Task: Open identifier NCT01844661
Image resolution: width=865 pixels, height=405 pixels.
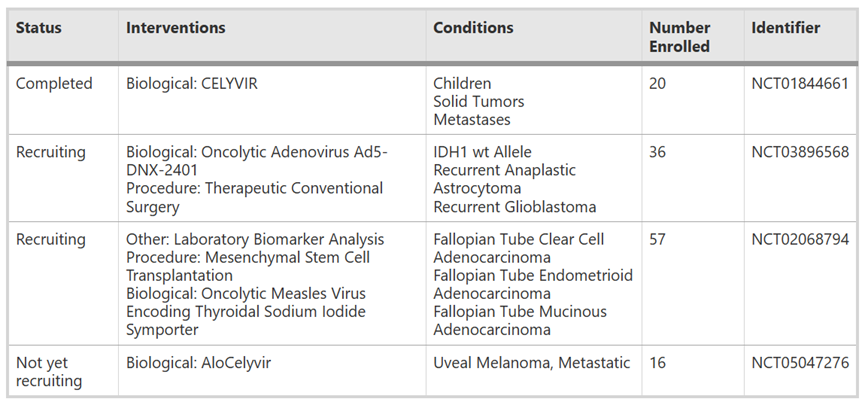Action: point(800,84)
